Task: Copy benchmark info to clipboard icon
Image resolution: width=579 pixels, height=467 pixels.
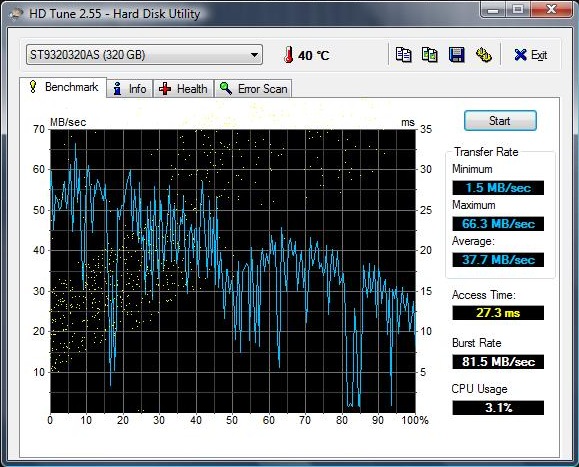Action: (403, 55)
